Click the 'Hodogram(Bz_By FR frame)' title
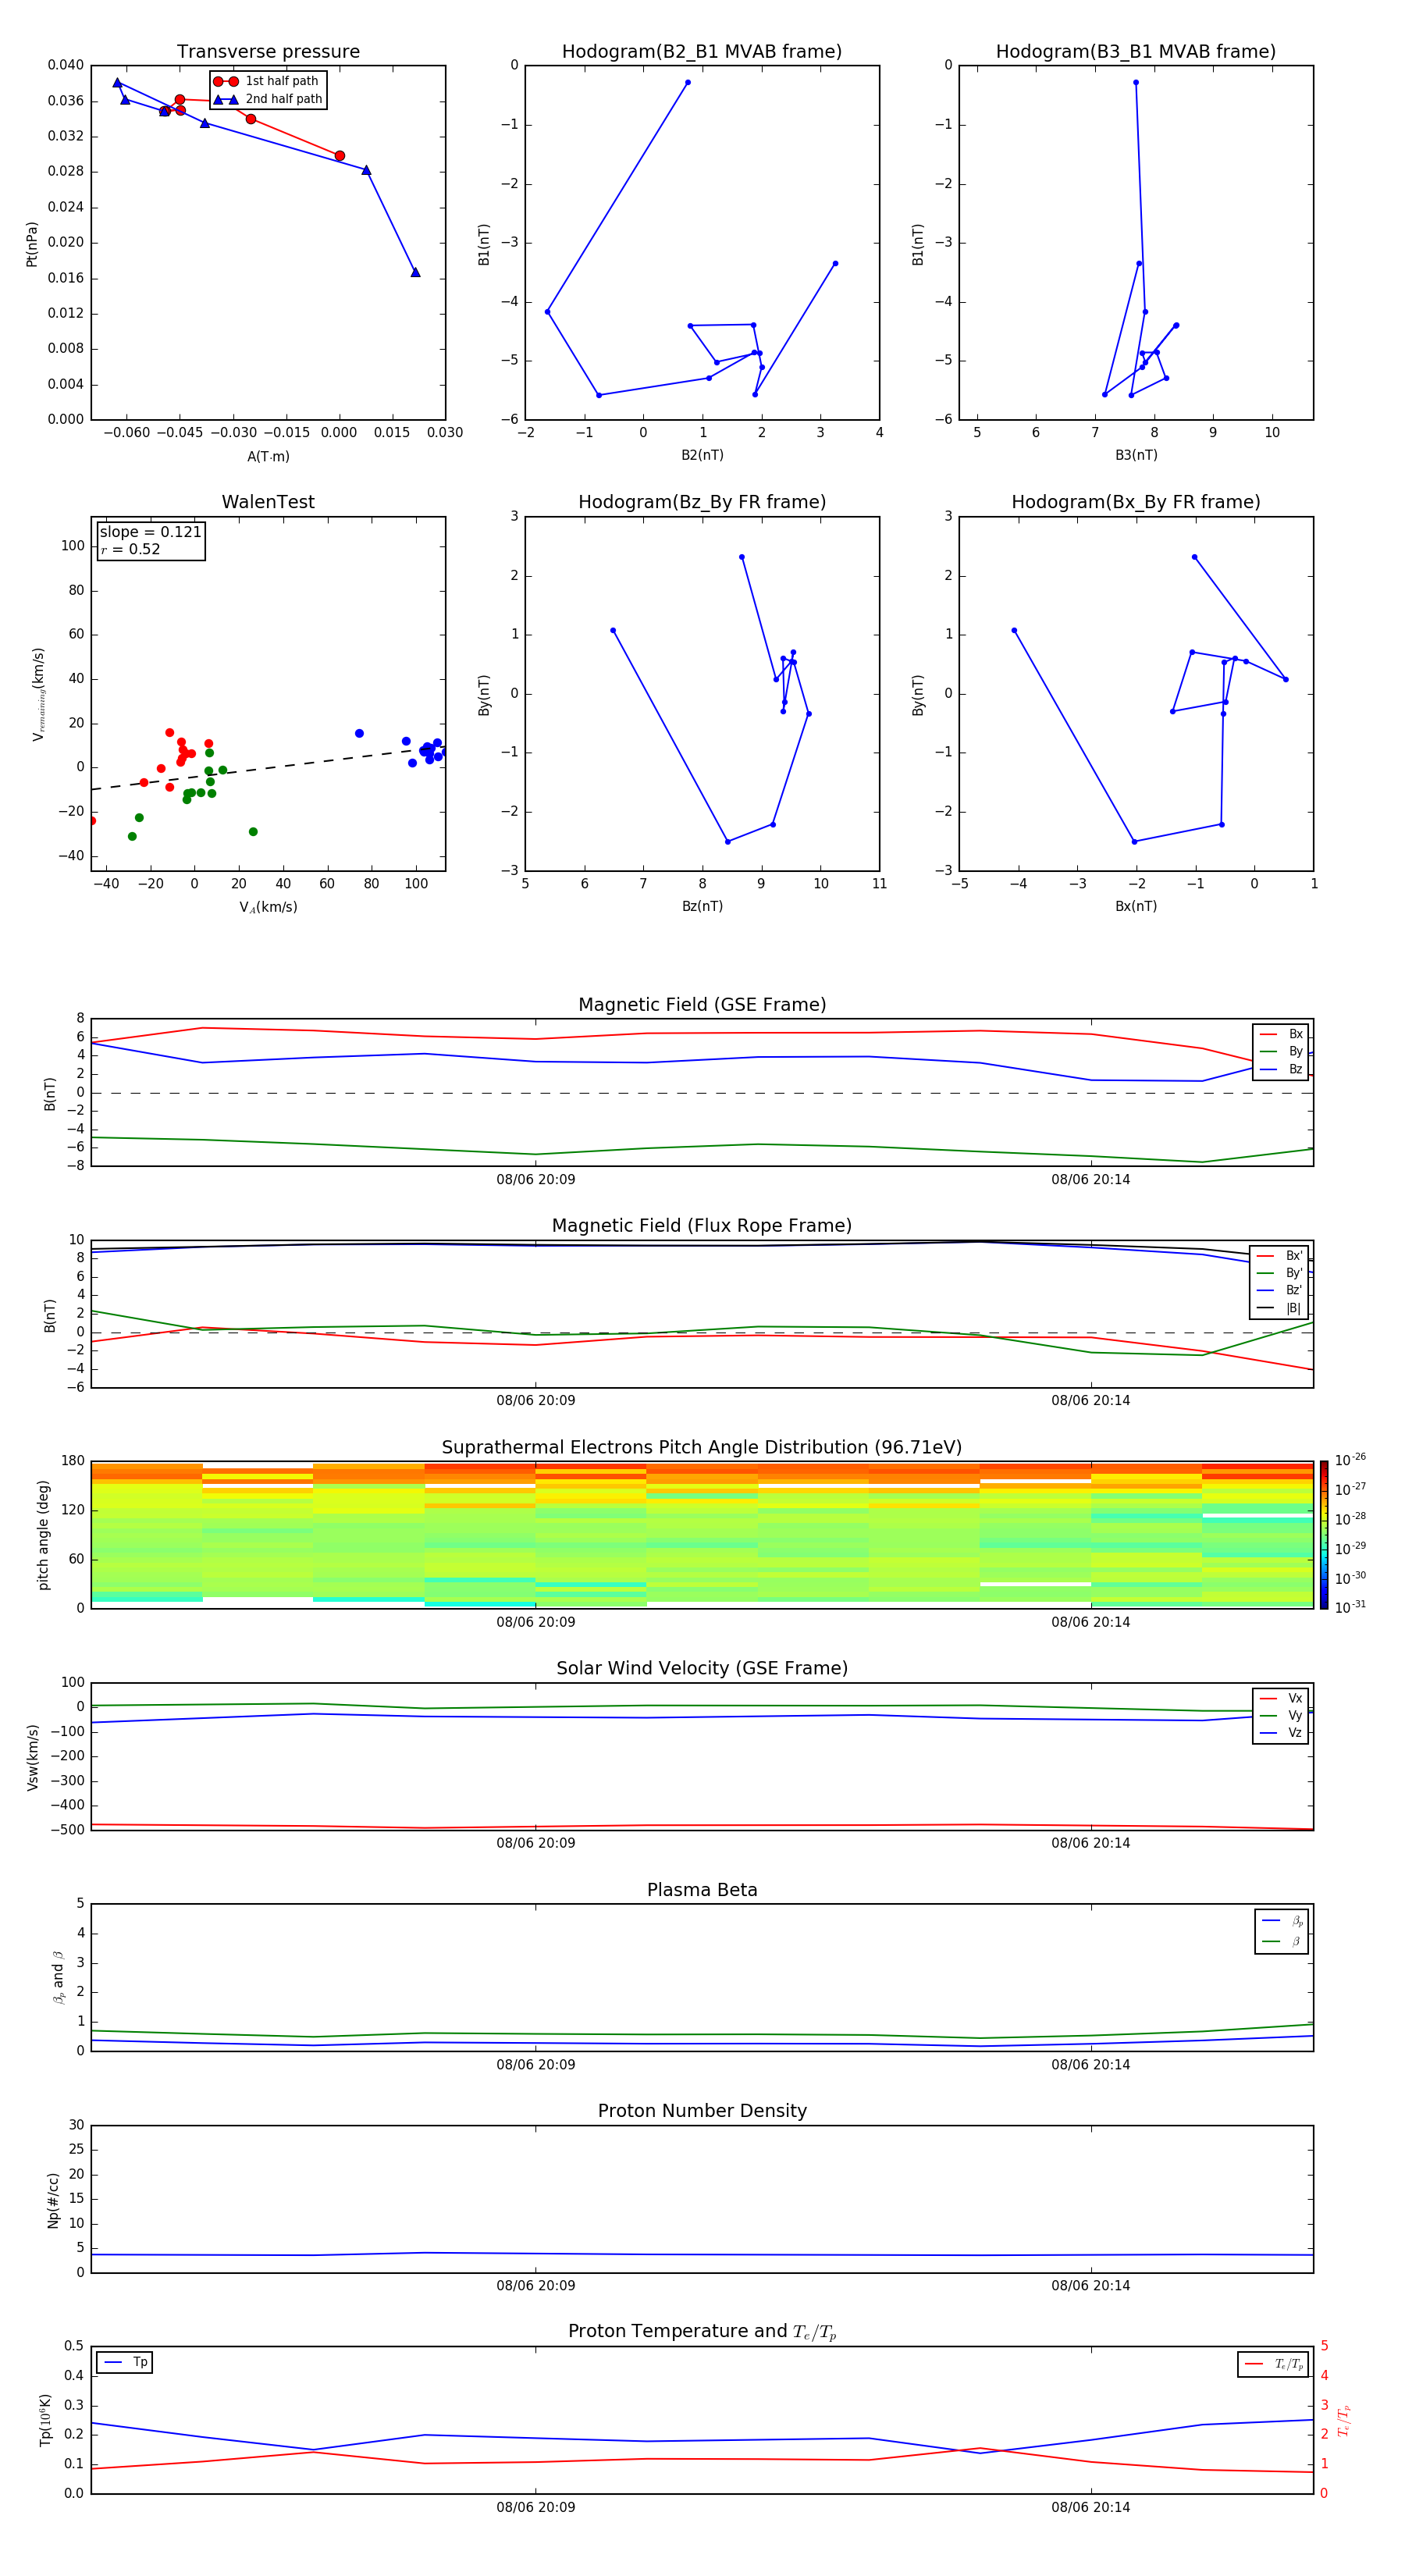Image resolution: width=1405 pixels, height=2576 pixels. 702,502
